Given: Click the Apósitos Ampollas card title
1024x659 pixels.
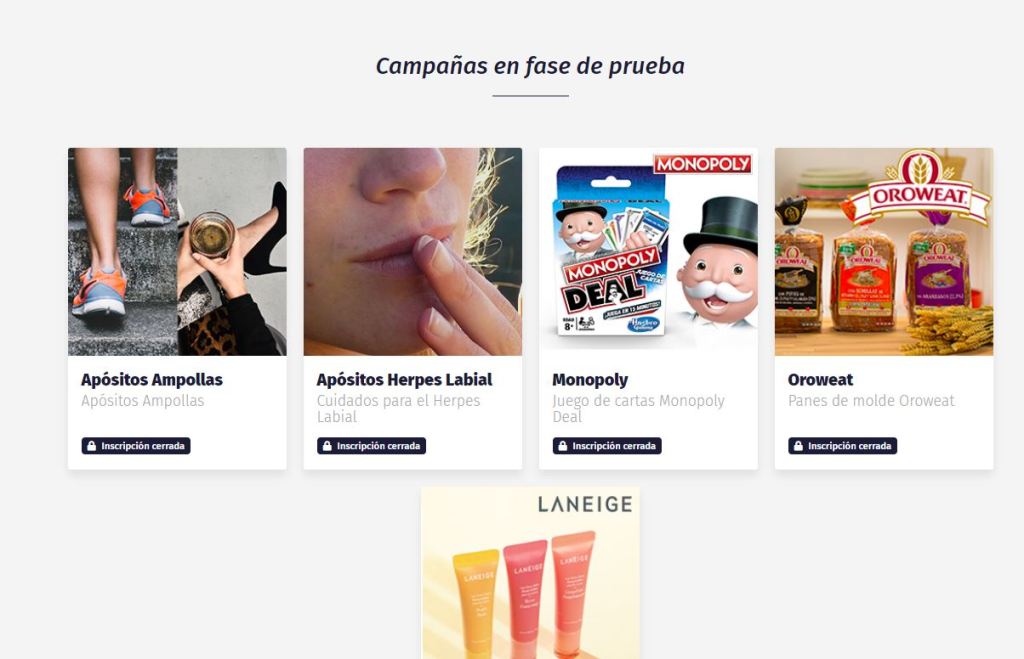Looking at the screenshot, I should 152,379.
